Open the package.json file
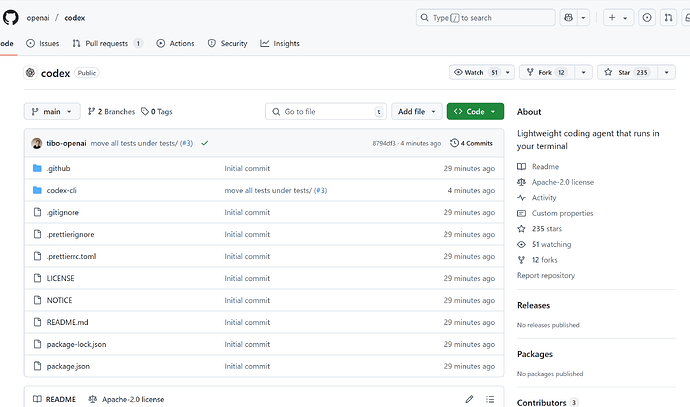 pyautogui.click(x=68, y=367)
